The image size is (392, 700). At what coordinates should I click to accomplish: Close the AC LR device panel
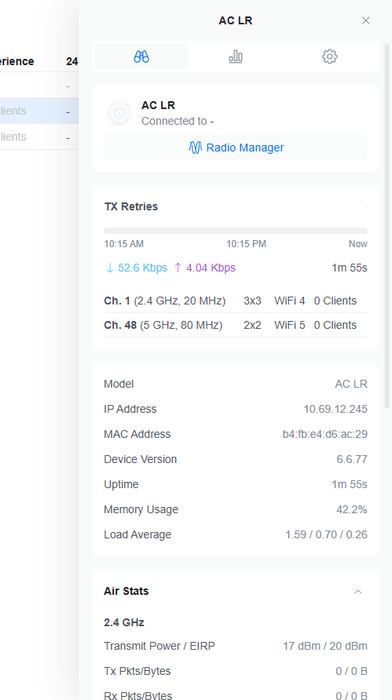pos(366,21)
